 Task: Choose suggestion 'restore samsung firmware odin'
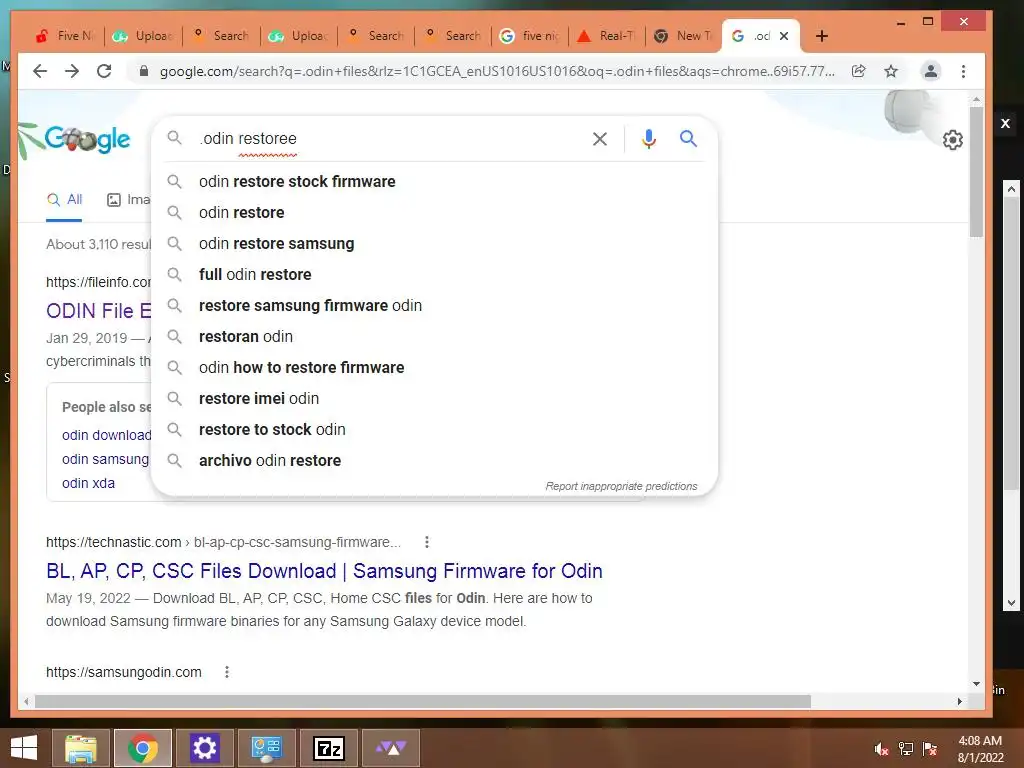pyautogui.click(x=434, y=306)
